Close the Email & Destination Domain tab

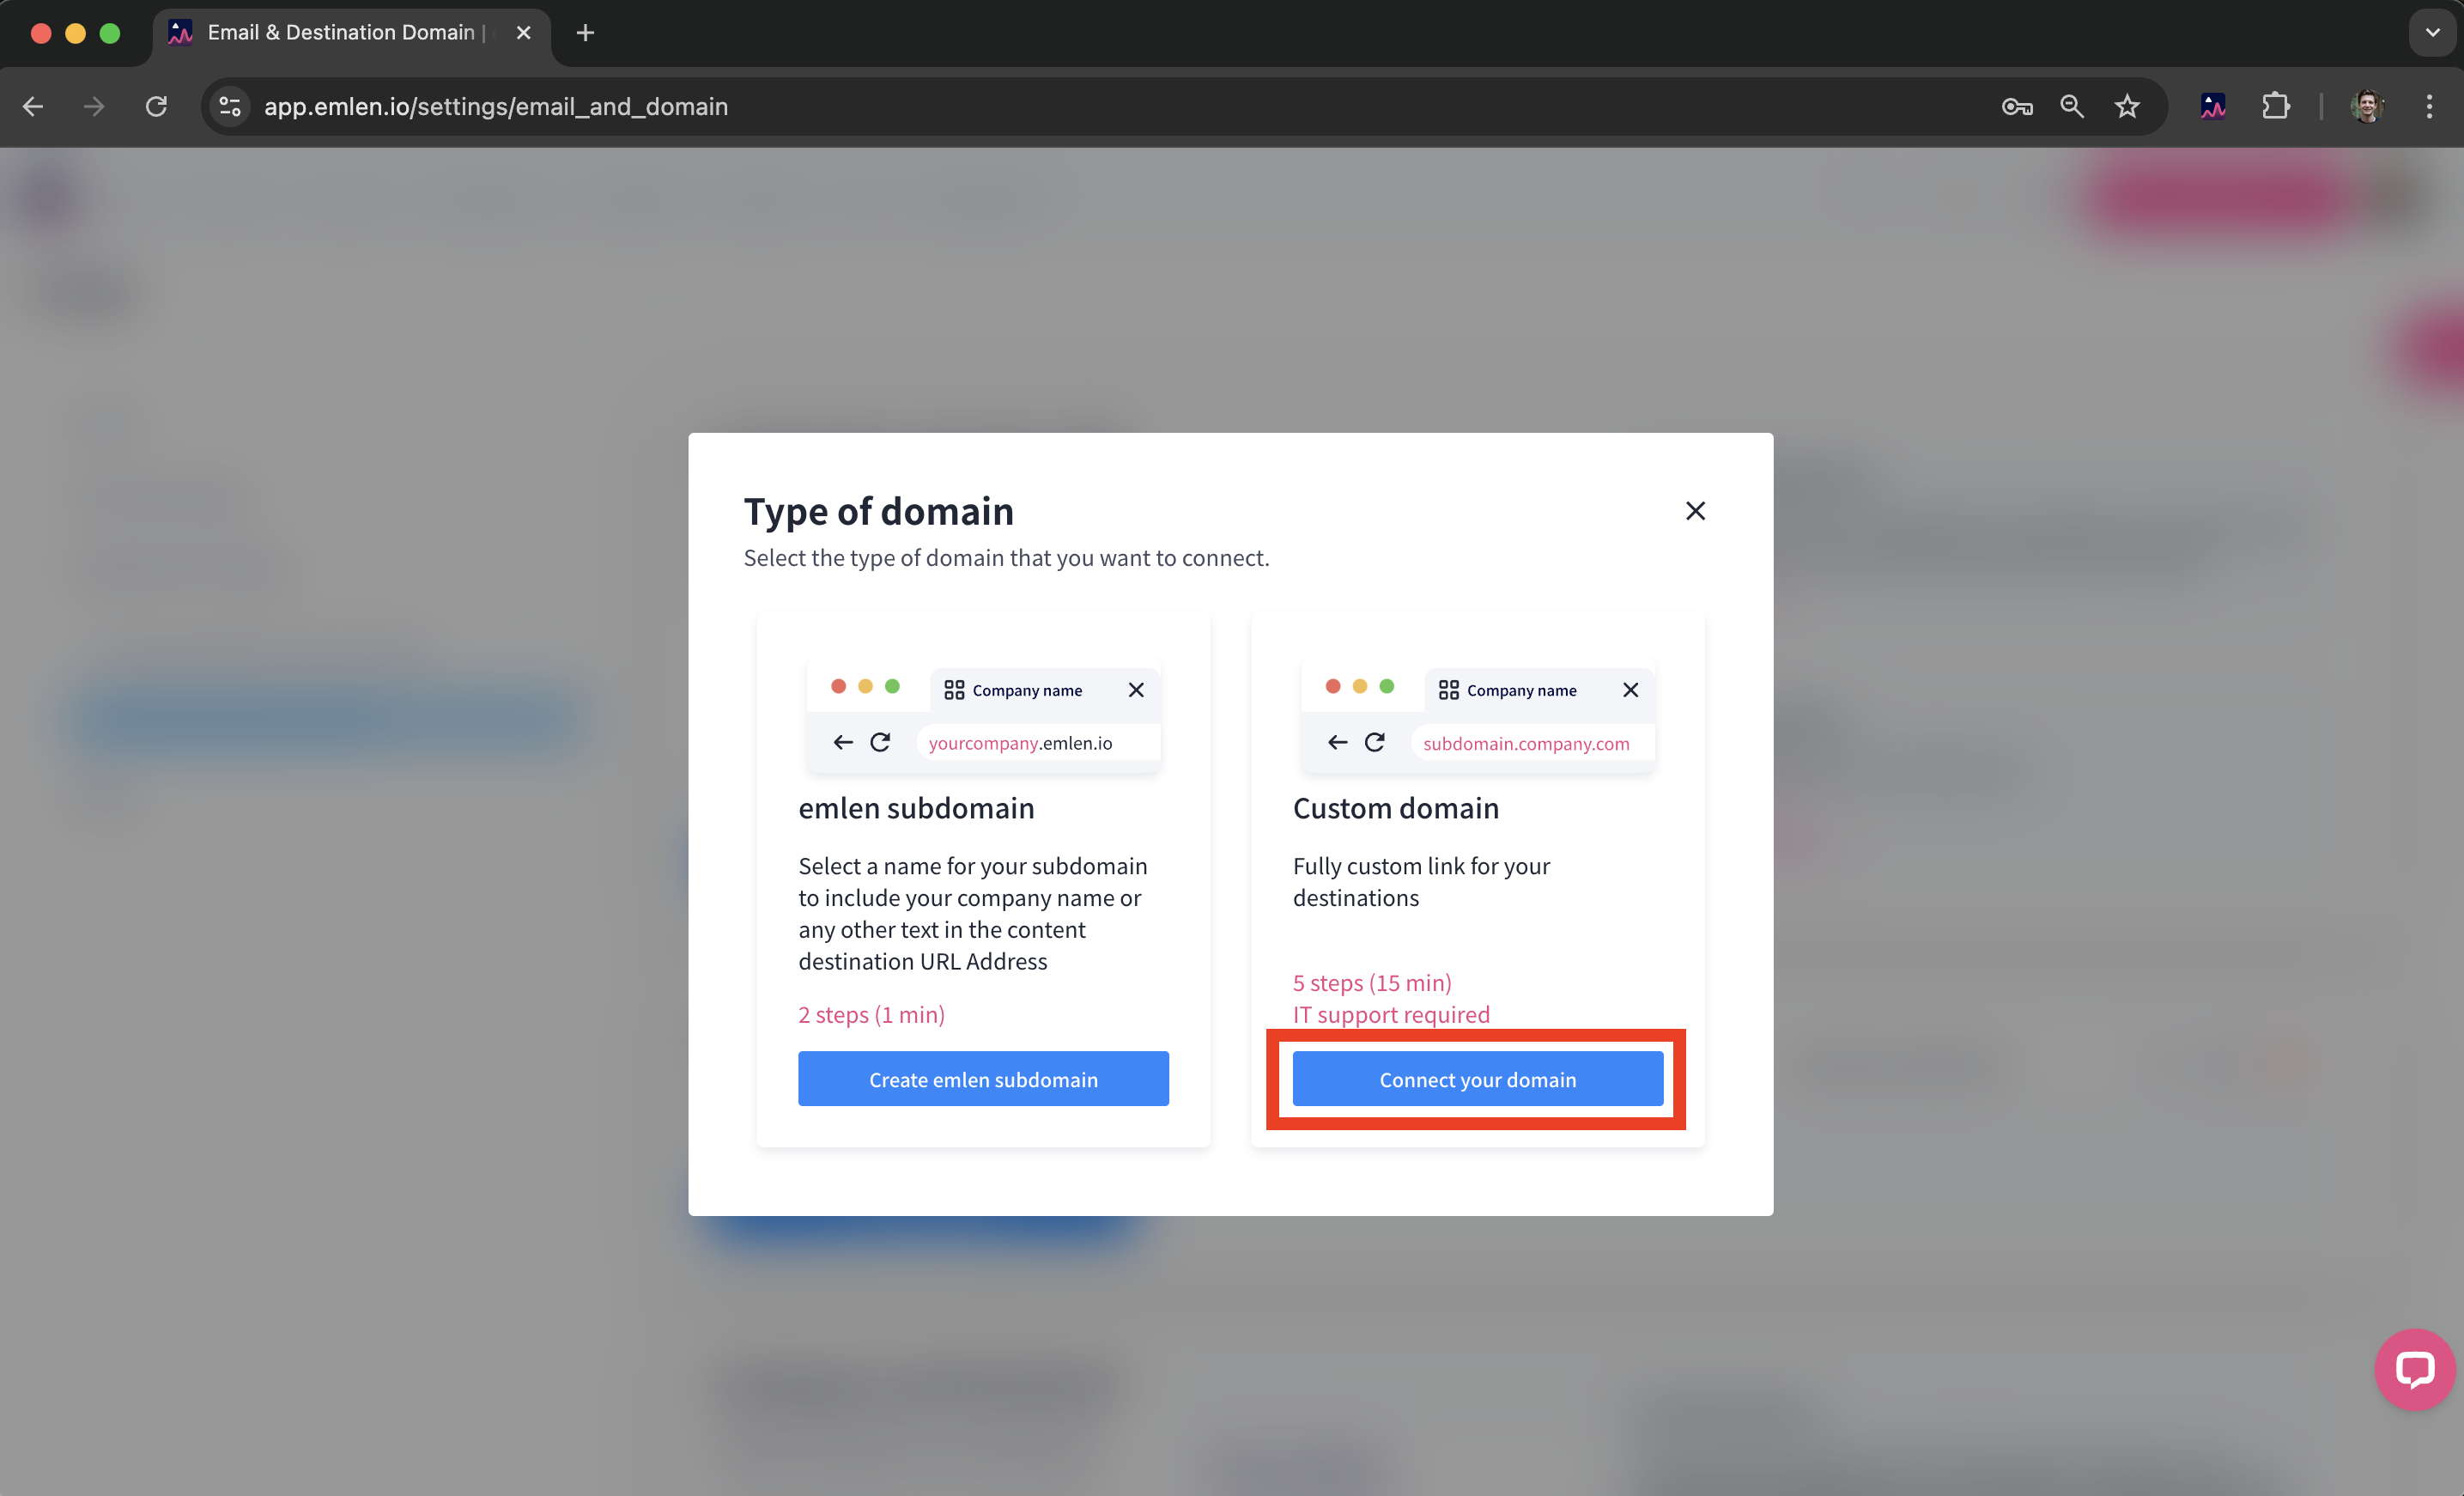point(523,33)
